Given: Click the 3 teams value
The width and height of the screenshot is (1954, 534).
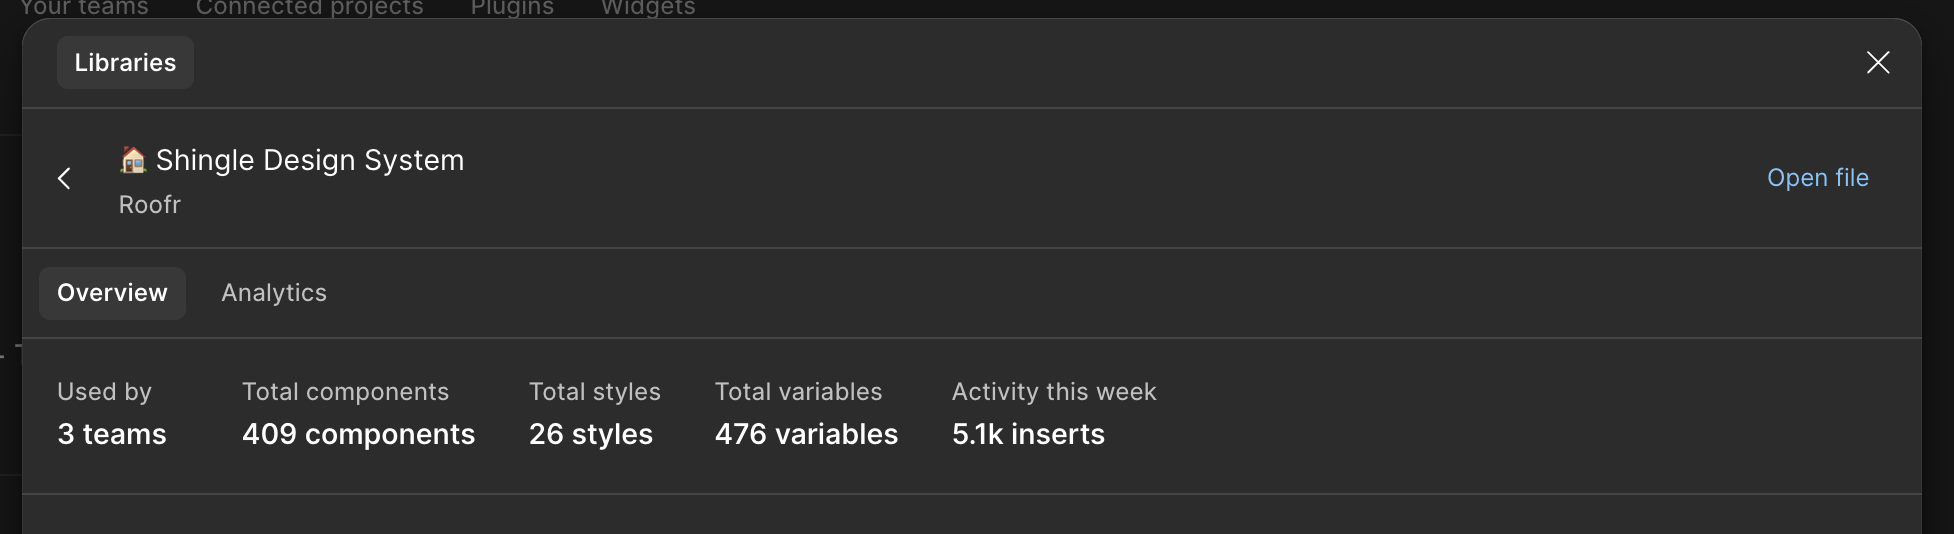Looking at the screenshot, I should tap(112, 434).
